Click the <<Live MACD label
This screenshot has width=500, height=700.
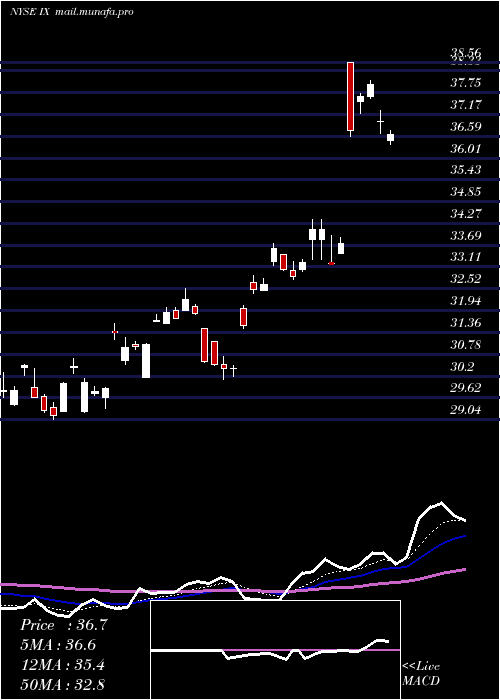(x=421, y=673)
